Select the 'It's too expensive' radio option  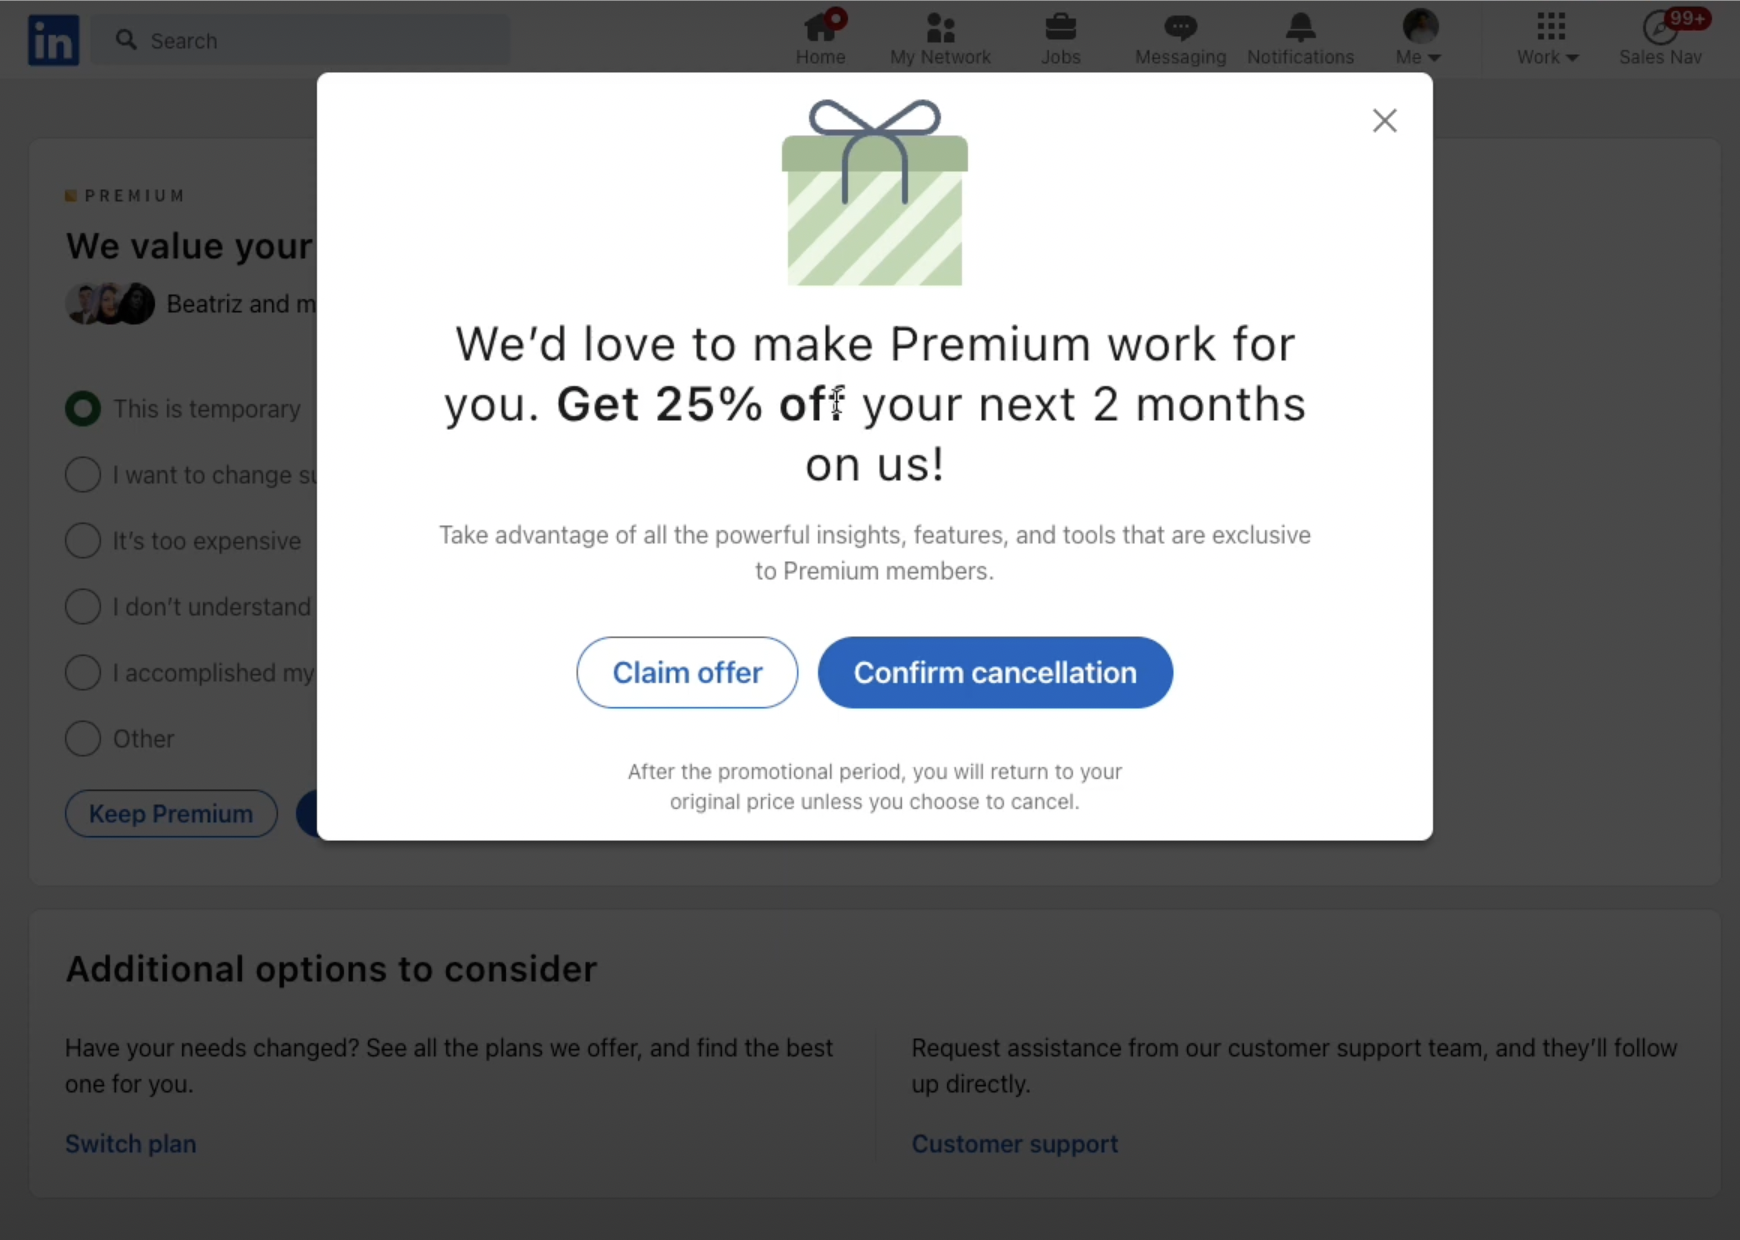(83, 540)
